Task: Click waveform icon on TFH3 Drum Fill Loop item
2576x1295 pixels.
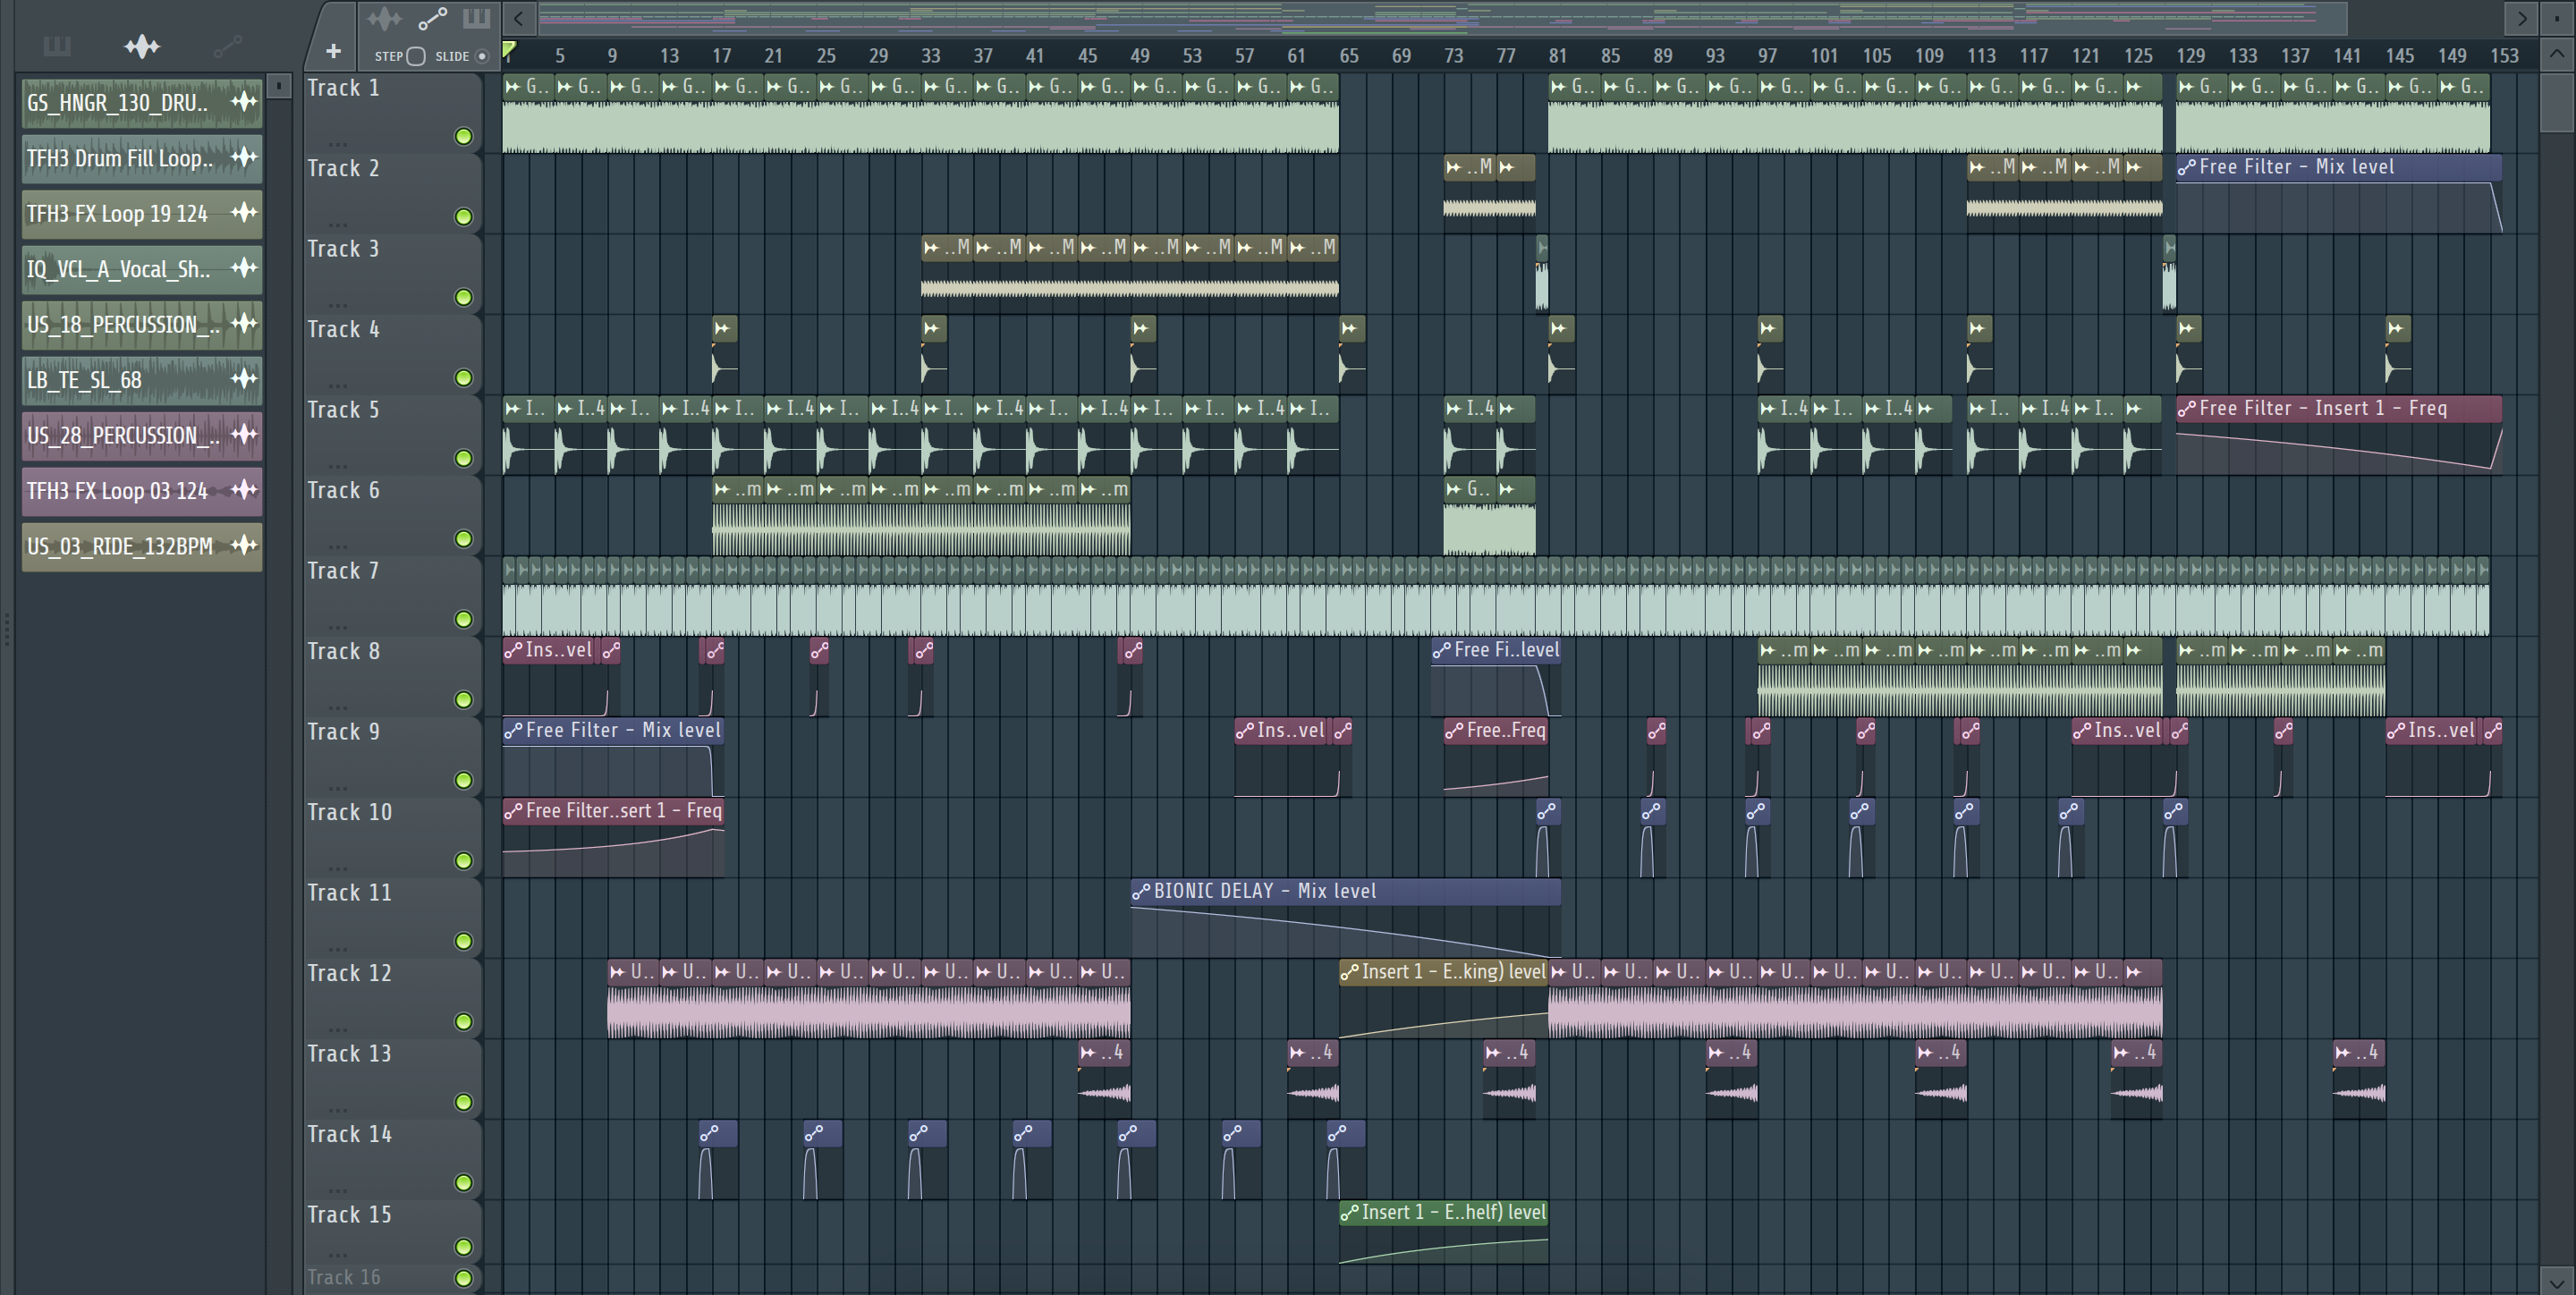Action: (244, 157)
